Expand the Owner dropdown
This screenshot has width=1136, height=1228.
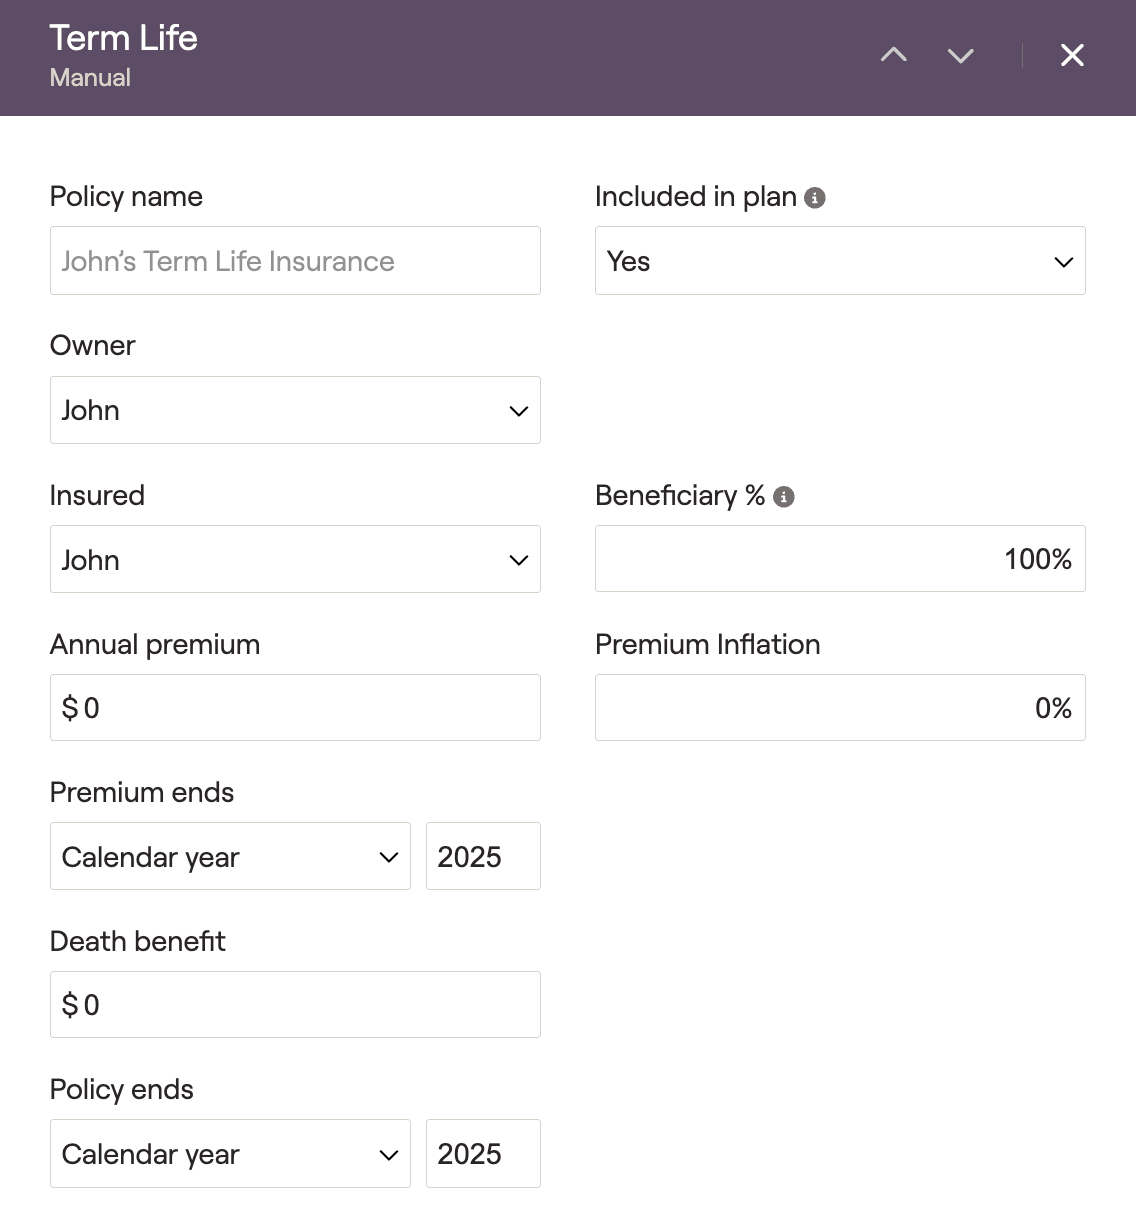click(x=295, y=410)
